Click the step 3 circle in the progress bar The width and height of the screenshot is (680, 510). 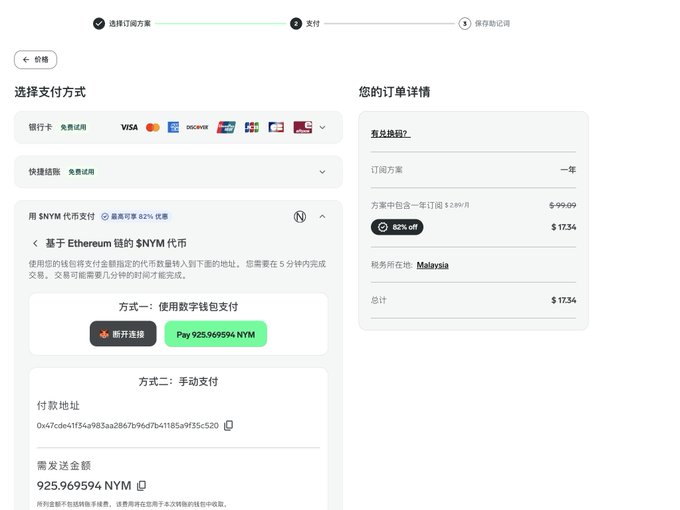click(464, 23)
